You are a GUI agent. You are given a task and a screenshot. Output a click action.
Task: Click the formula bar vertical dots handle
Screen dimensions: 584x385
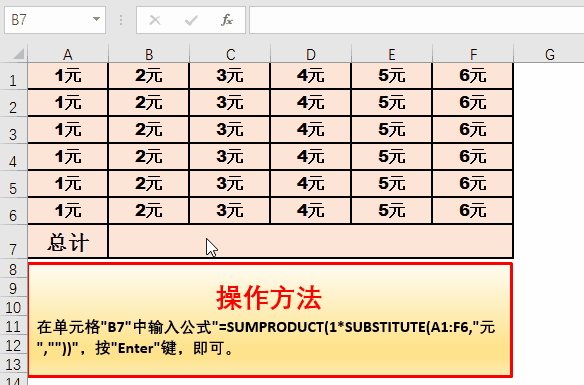coord(121,20)
